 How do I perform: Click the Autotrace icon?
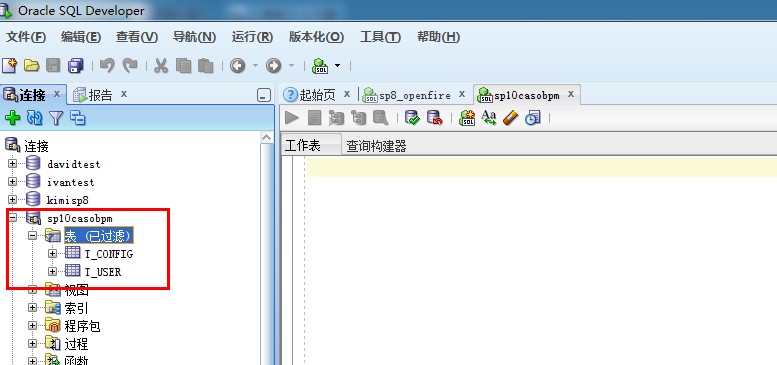coord(358,118)
